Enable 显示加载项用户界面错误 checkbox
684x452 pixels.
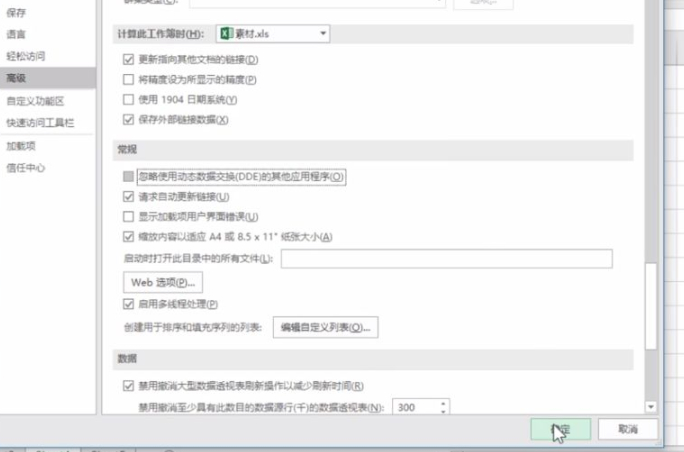(128, 217)
